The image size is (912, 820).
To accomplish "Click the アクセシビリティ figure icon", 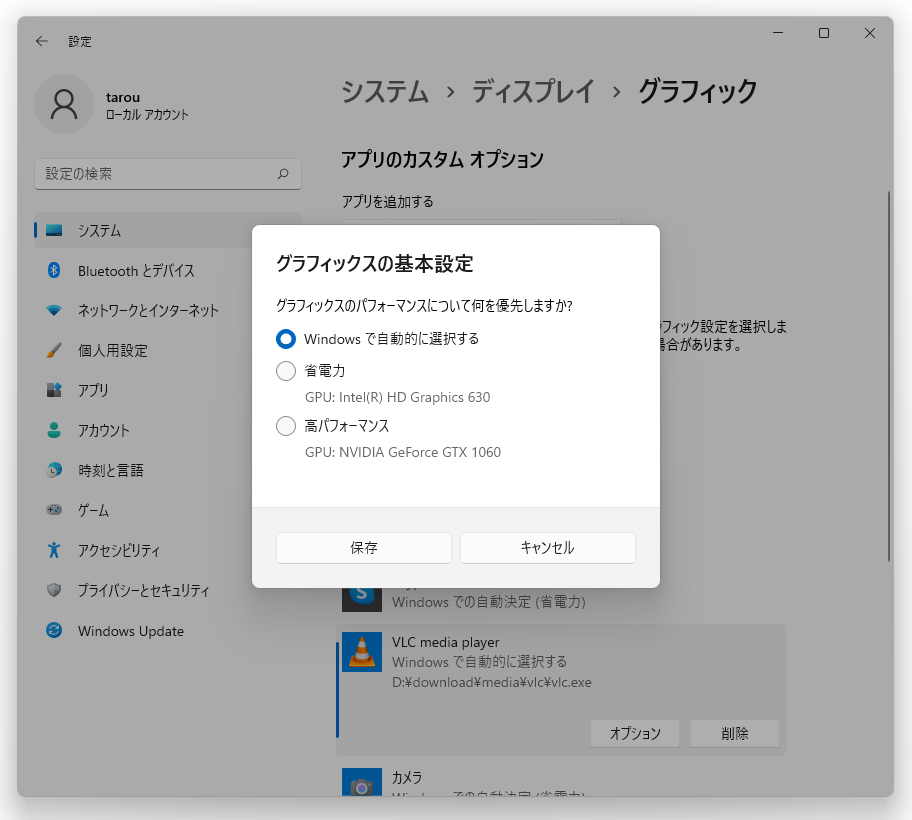I will click(x=54, y=550).
